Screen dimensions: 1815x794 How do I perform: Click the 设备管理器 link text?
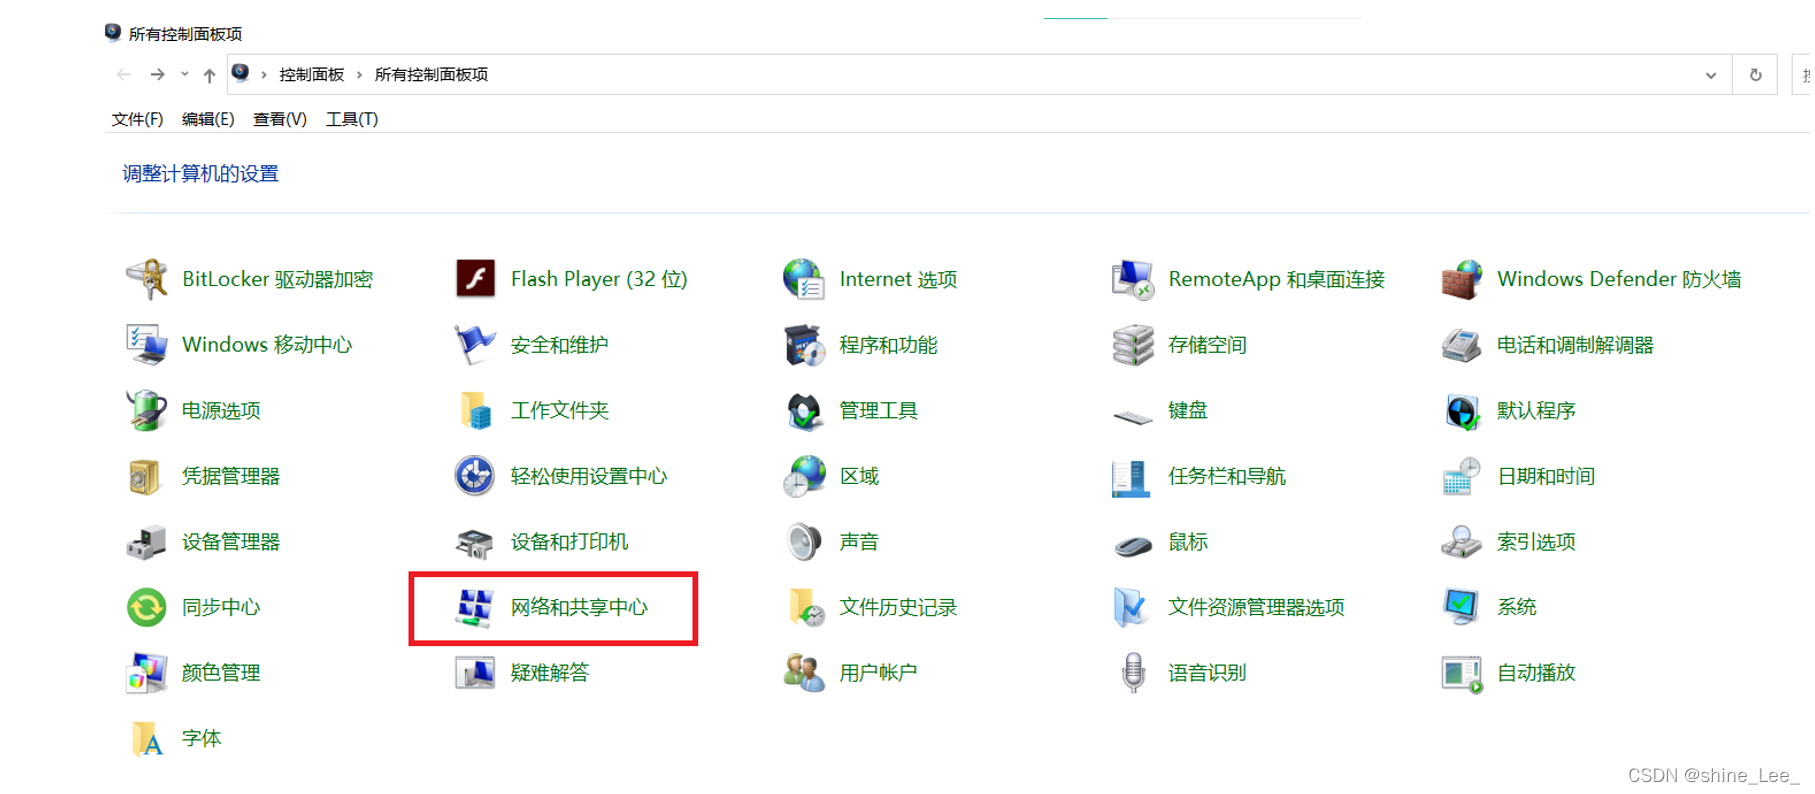coord(231,542)
